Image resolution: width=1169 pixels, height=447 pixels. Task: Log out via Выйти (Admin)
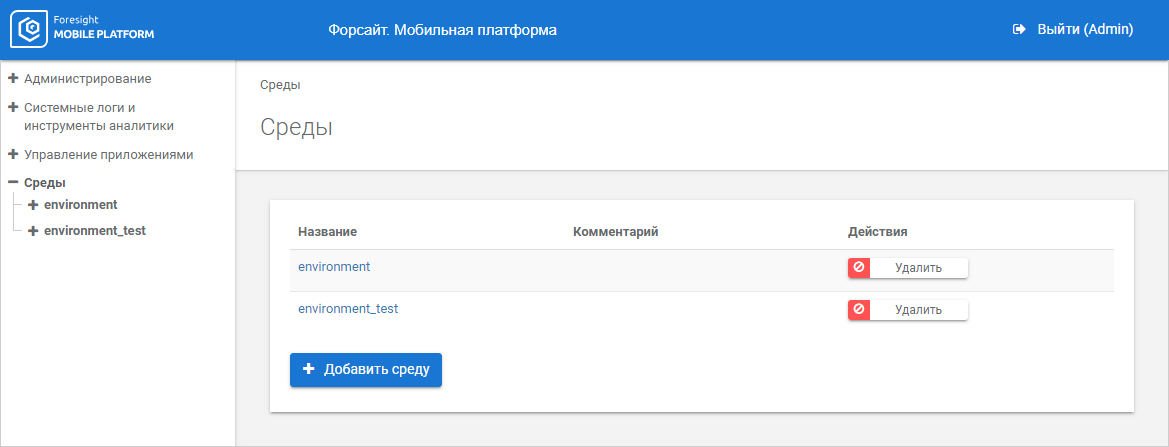pos(1084,30)
